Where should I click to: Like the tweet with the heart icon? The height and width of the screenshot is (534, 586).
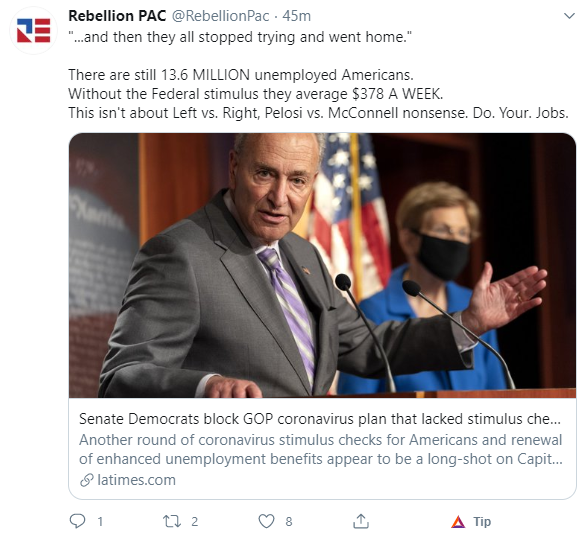[266, 521]
